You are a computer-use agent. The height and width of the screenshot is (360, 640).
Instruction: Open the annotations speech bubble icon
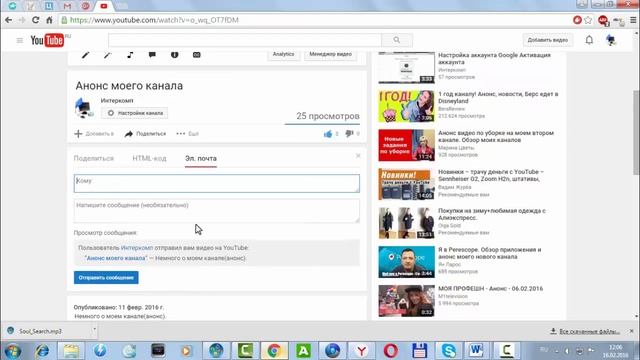152,54
